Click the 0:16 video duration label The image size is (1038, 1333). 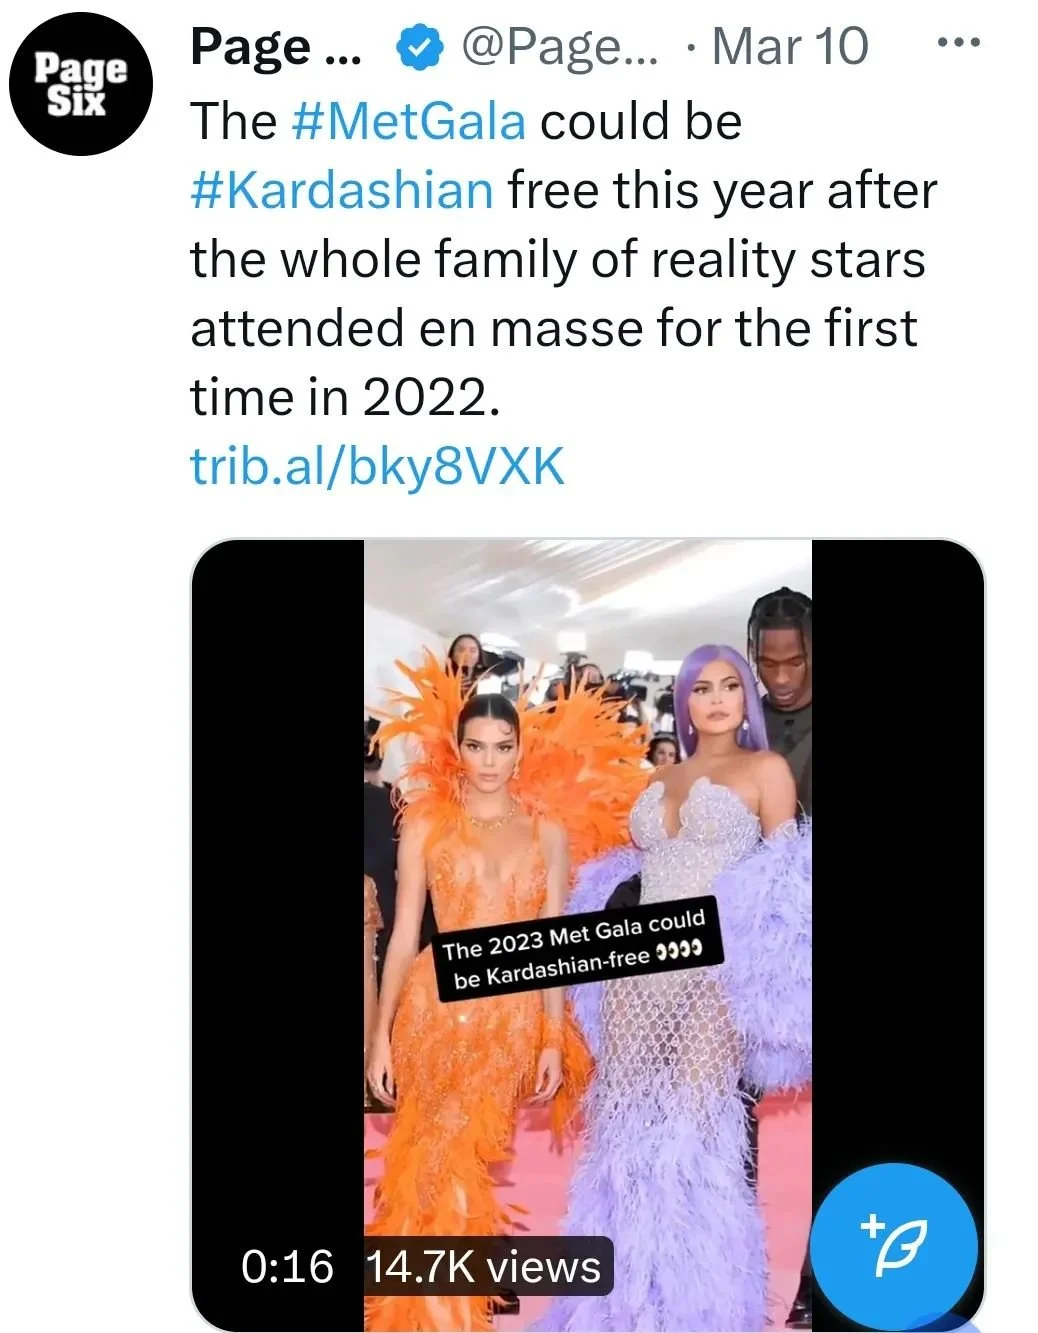coord(287,1267)
